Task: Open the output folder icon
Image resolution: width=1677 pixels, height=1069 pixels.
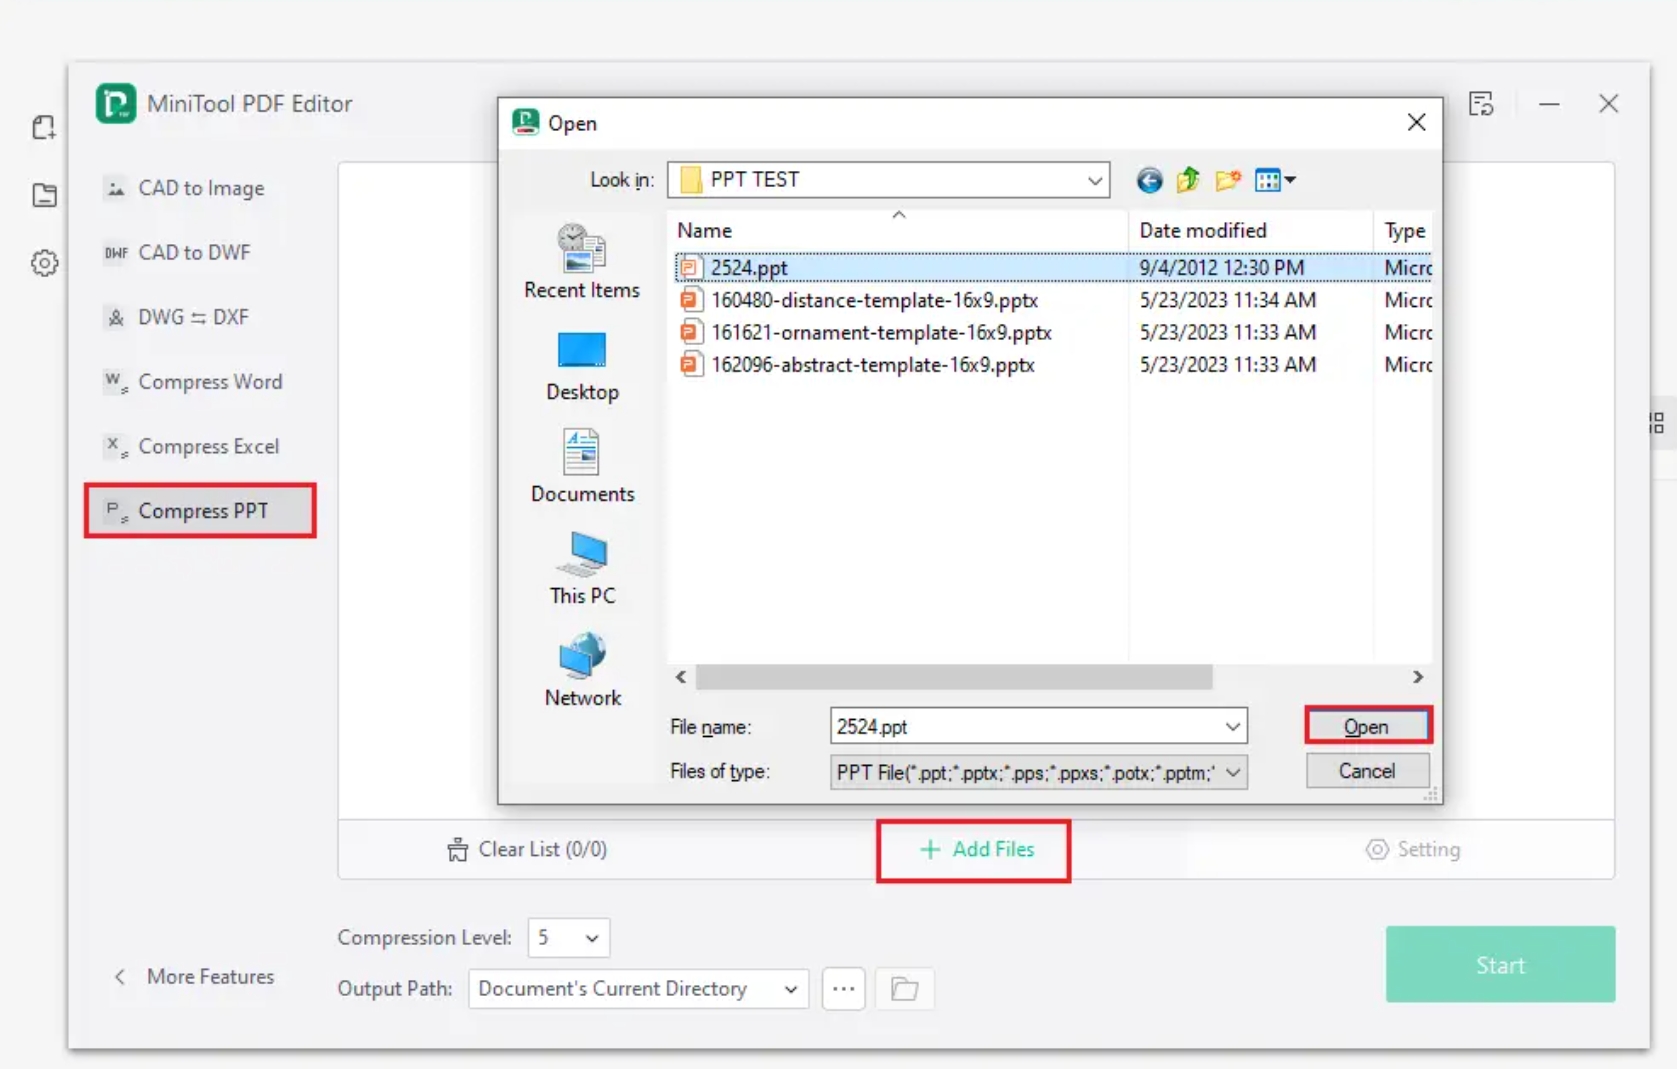Action: coord(904,989)
